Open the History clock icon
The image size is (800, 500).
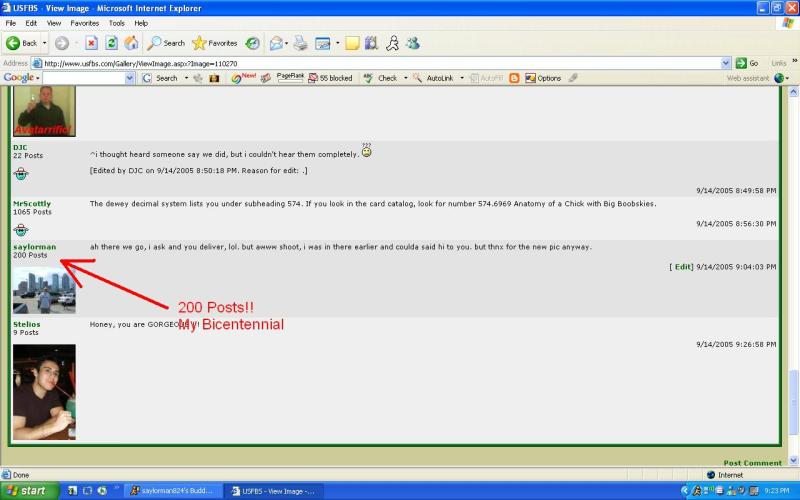coord(253,43)
